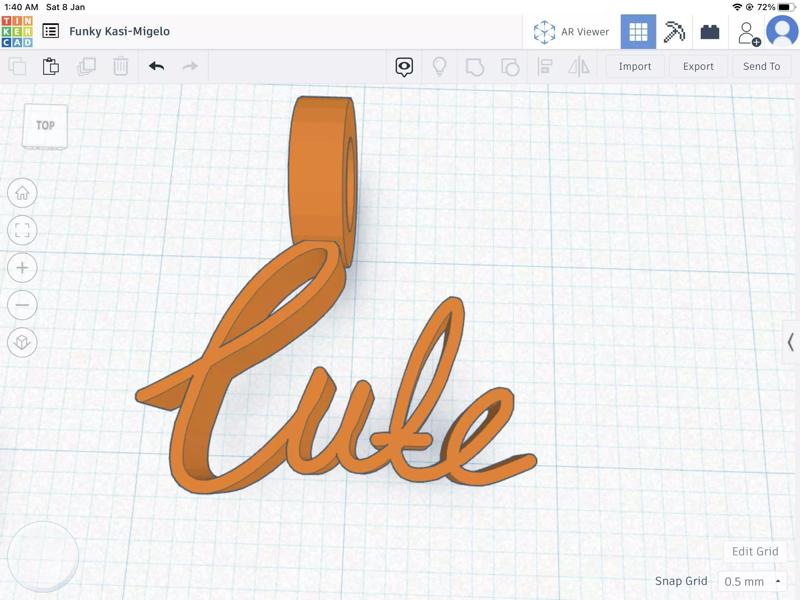Click the Export button
800x600 pixels.
click(x=698, y=66)
